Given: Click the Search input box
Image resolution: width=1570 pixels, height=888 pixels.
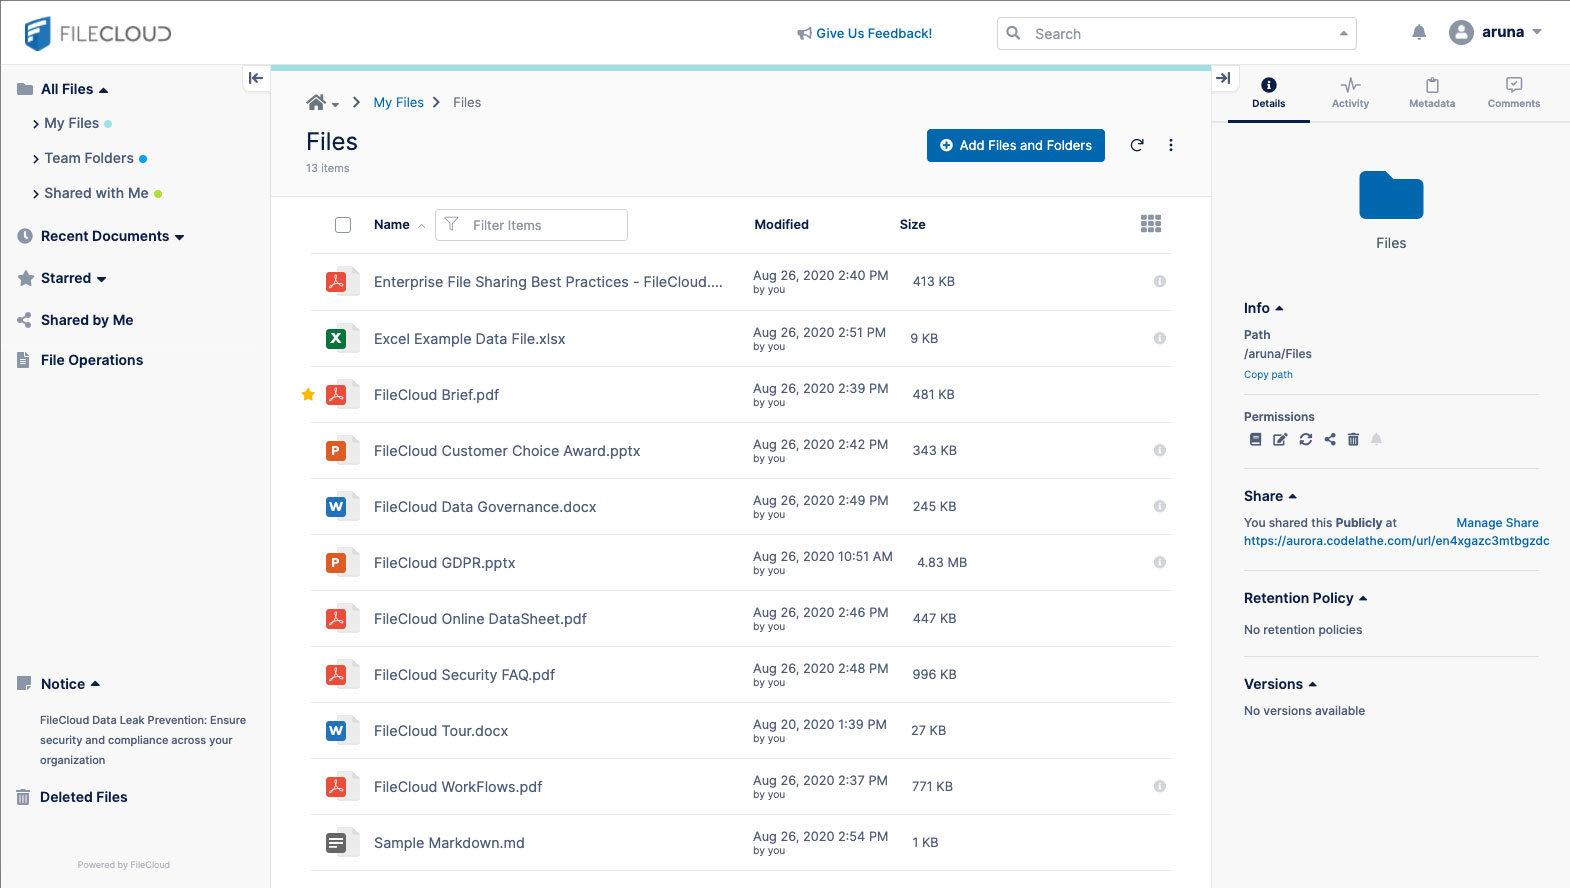Looking at the screenshot, I should [x=1177, y=33].
